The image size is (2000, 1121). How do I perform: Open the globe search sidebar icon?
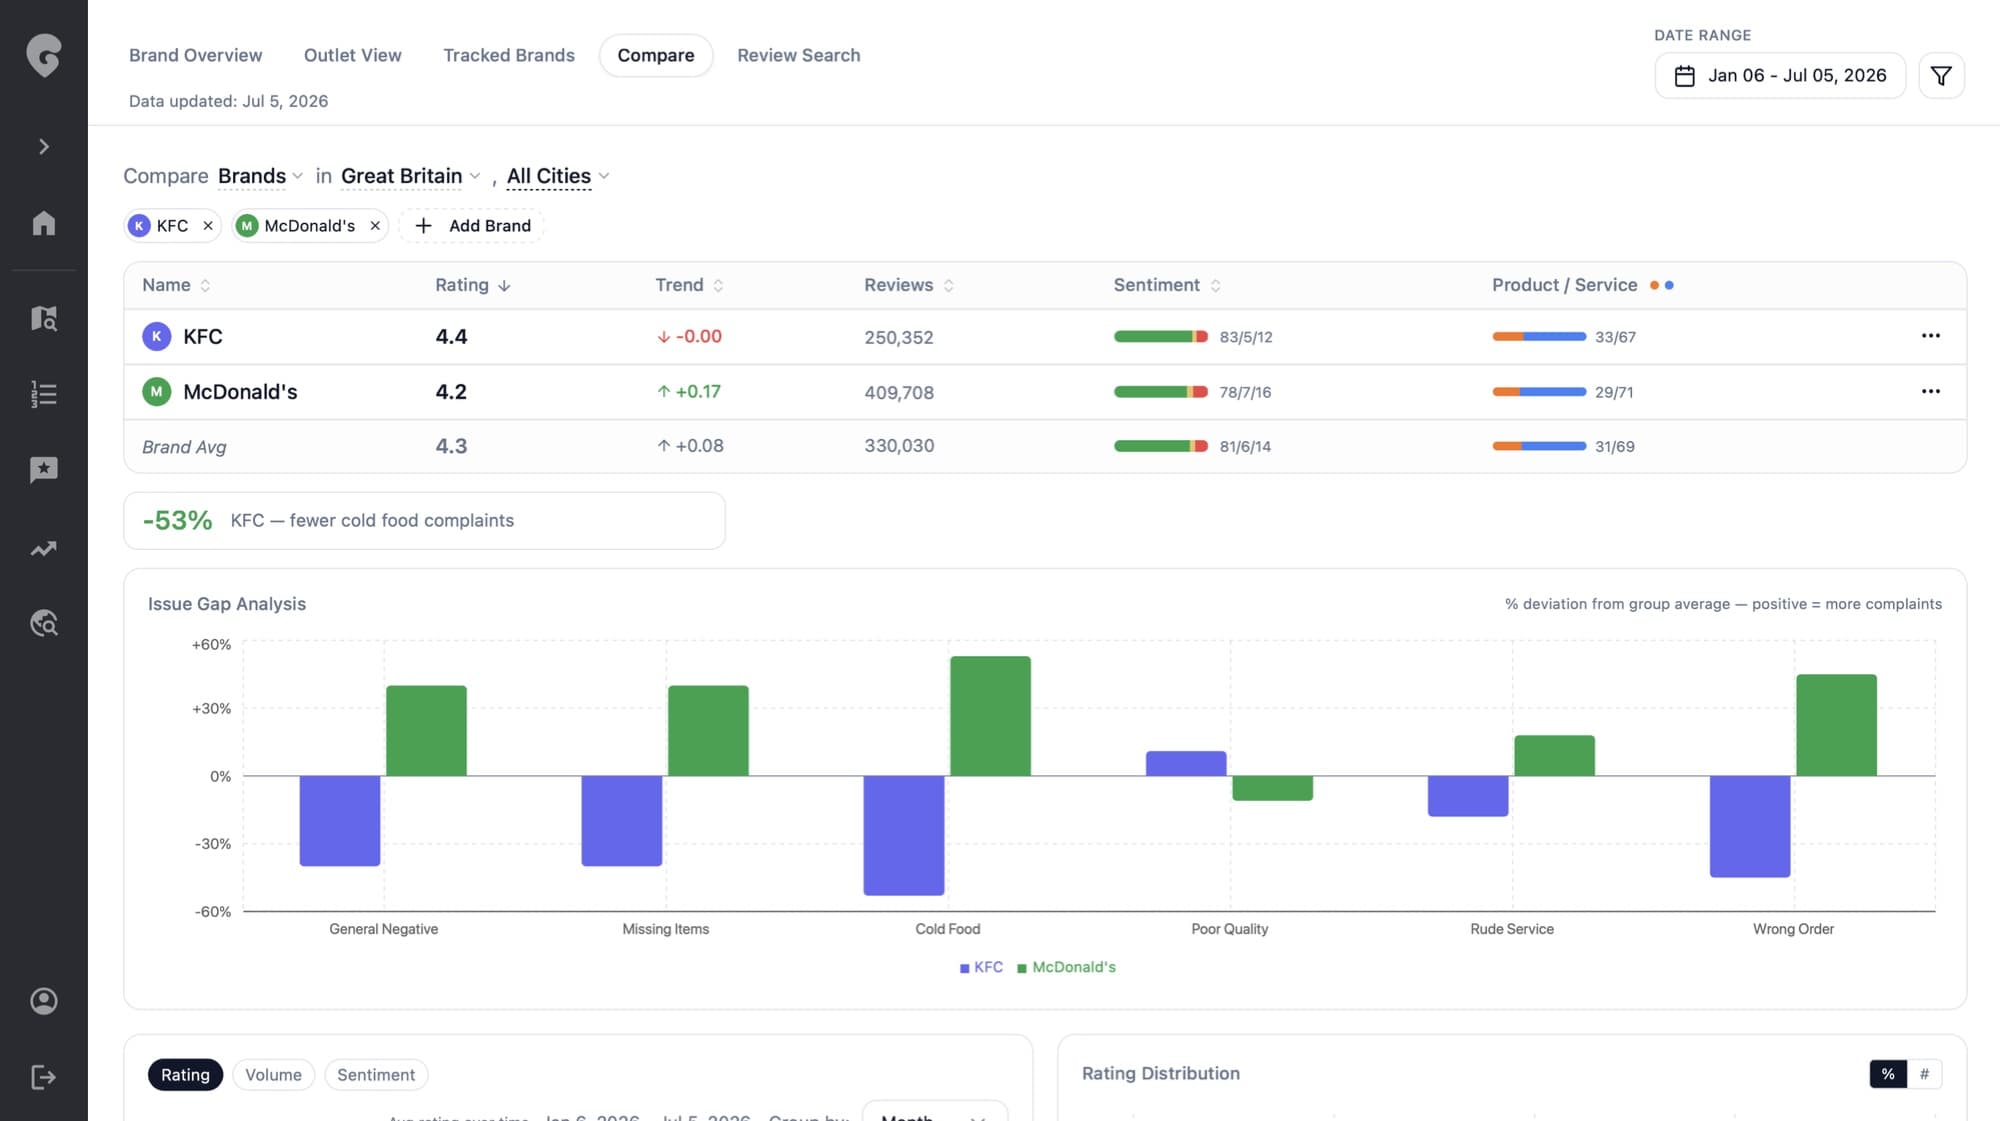click(43, 623)
